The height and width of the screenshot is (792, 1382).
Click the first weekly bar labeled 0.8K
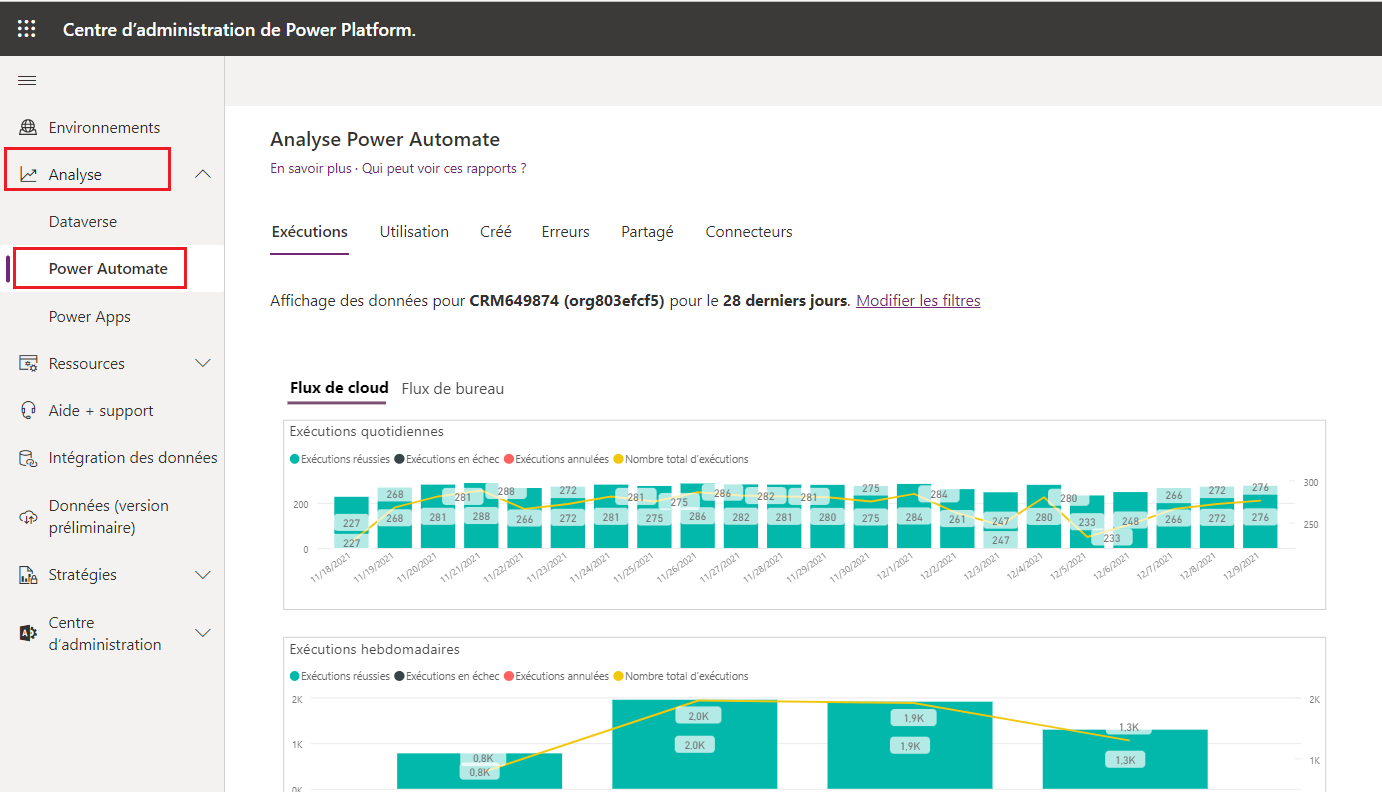[479, 772]
